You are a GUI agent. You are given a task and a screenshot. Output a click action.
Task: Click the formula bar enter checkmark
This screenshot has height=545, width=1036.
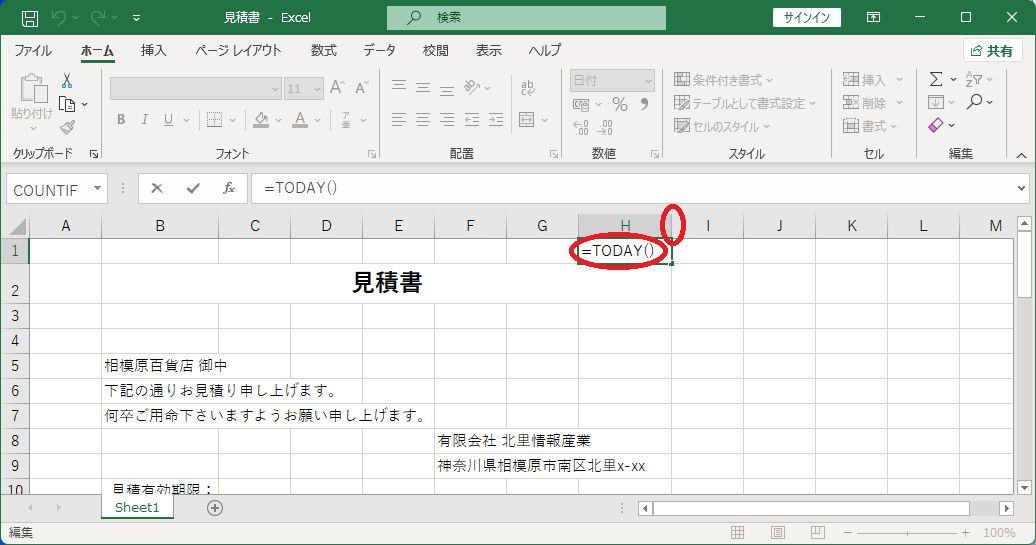click(193, 189)
